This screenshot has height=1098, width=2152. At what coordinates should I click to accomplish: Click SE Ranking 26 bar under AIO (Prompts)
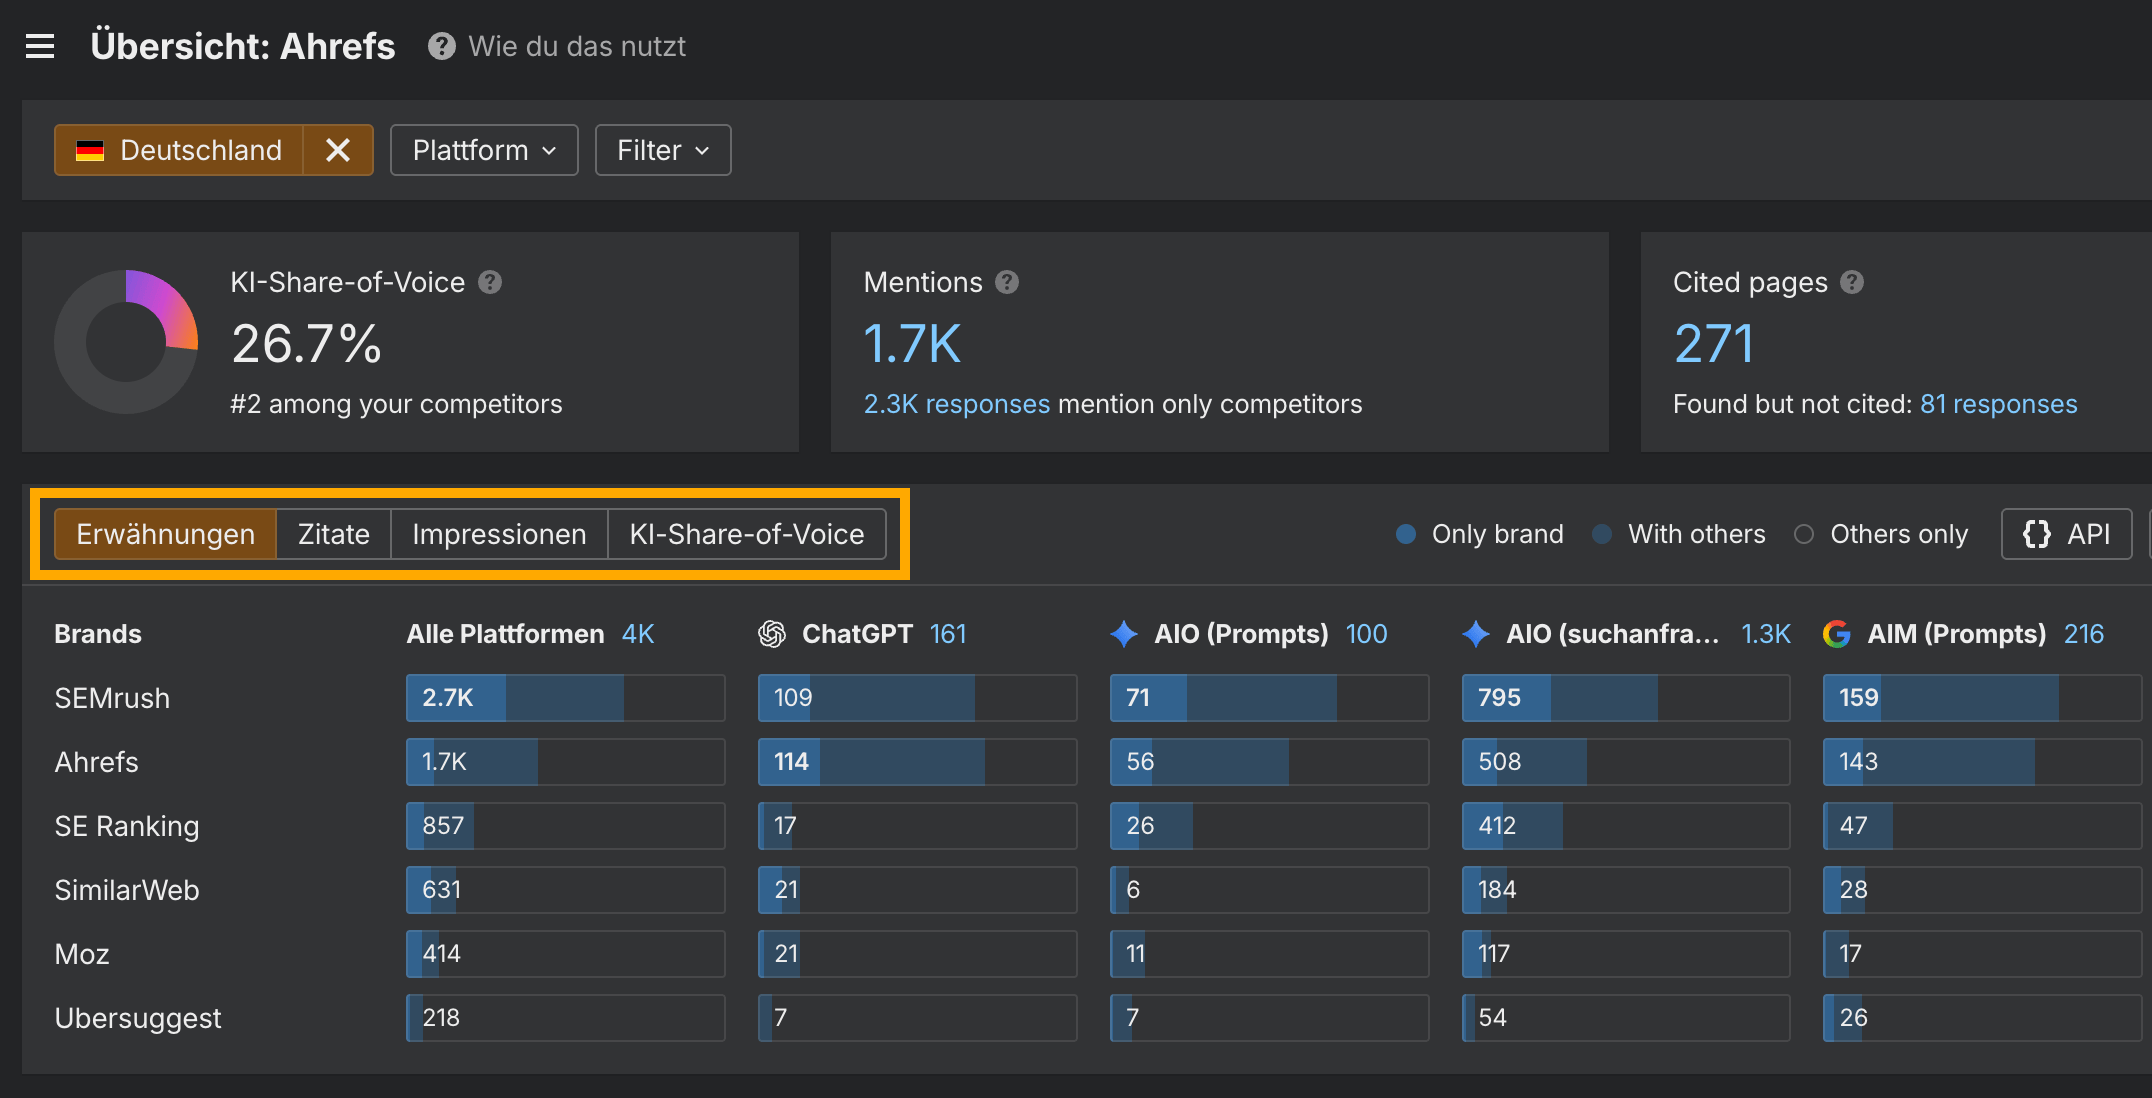tap(1269, 826)
